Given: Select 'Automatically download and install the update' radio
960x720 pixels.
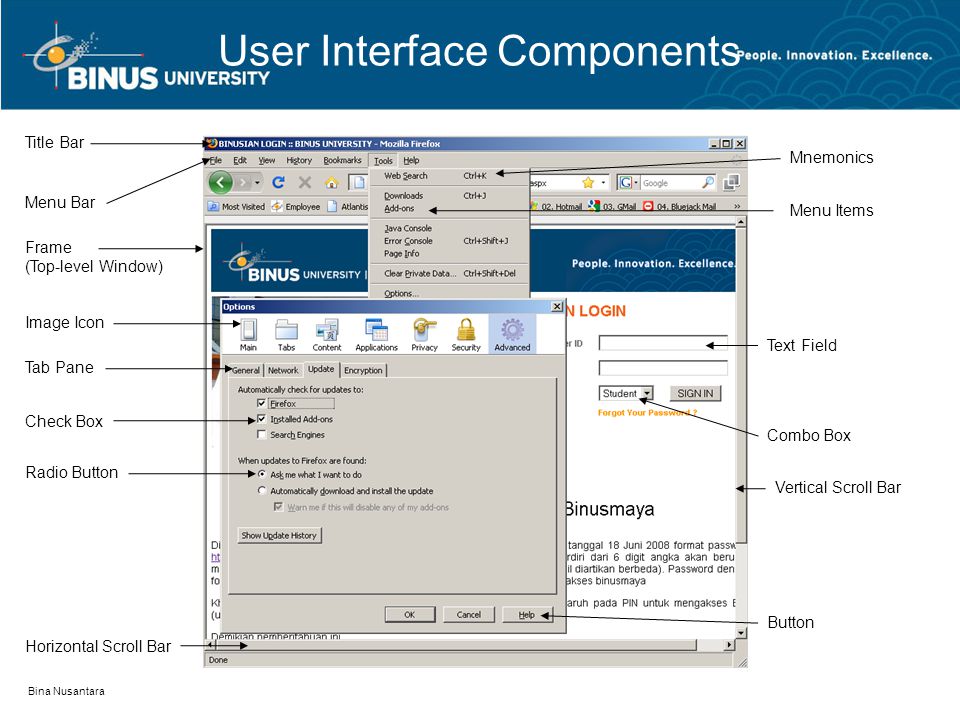Looking at the screenshot, I should tap(262, 490).
